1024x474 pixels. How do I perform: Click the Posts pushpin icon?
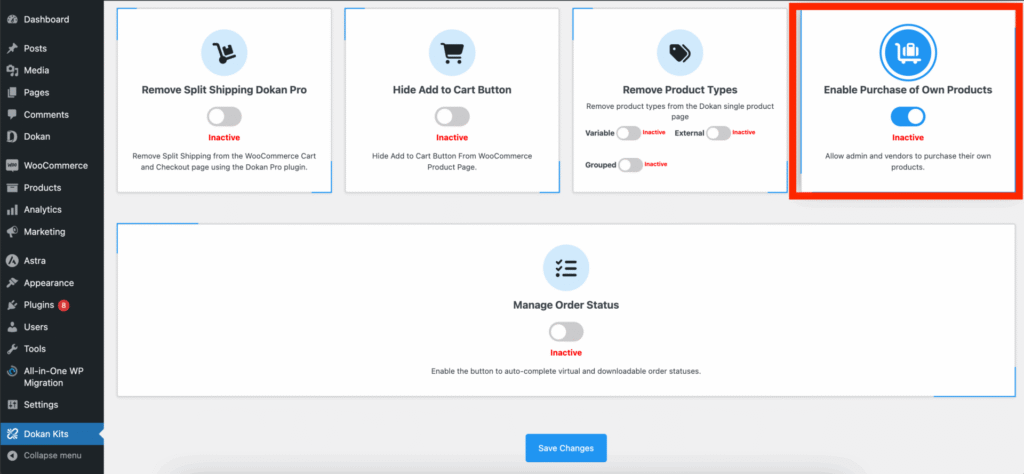[x=12, y=48]
